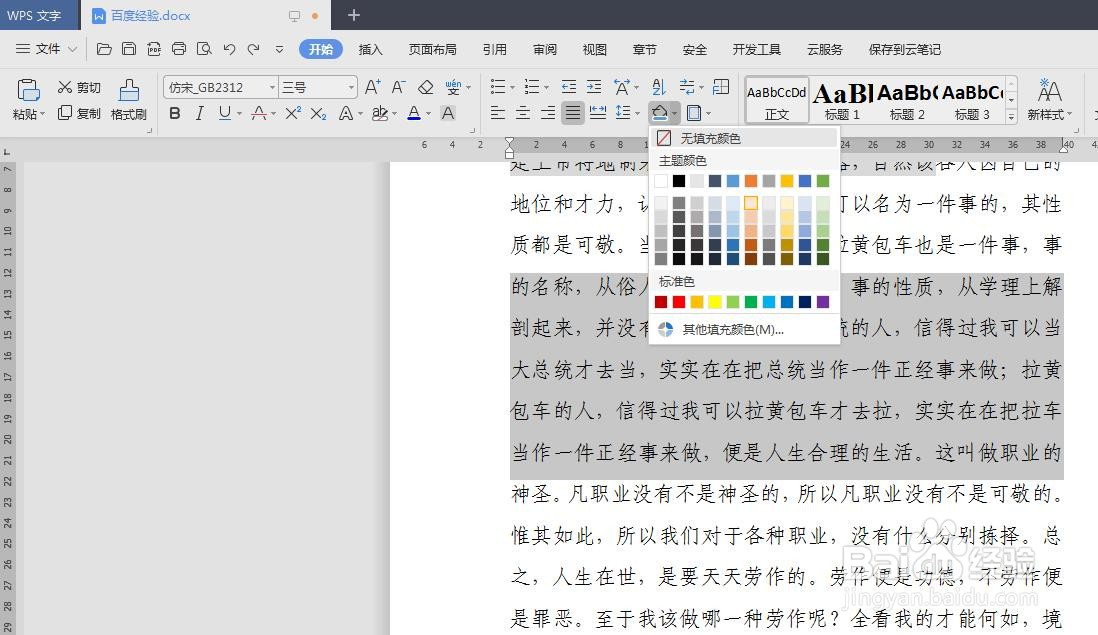Toggle justify alignment

[573, 113]
